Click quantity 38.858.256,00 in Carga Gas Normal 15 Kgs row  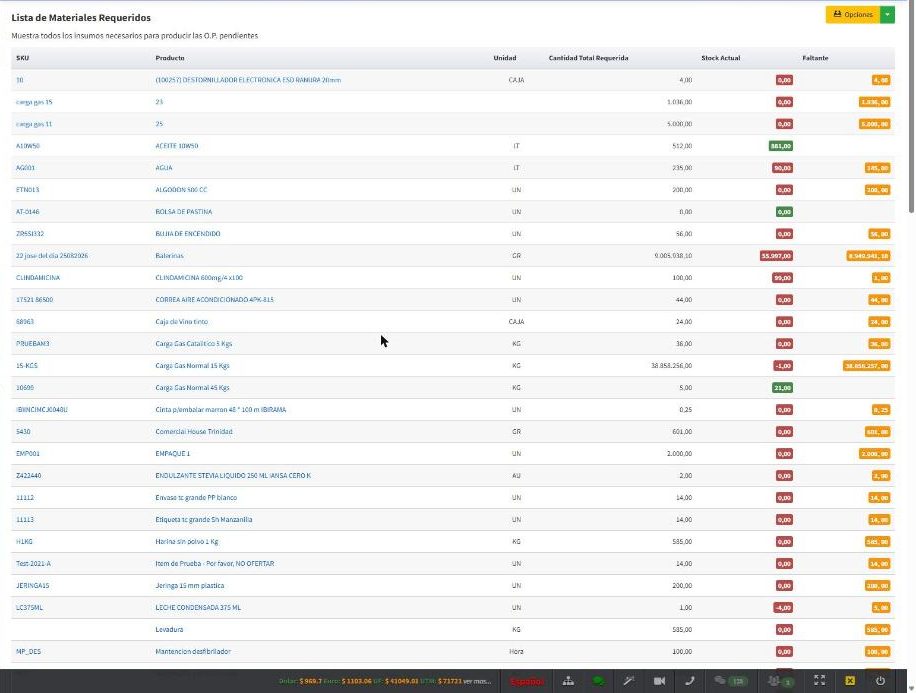coord(672,366)
